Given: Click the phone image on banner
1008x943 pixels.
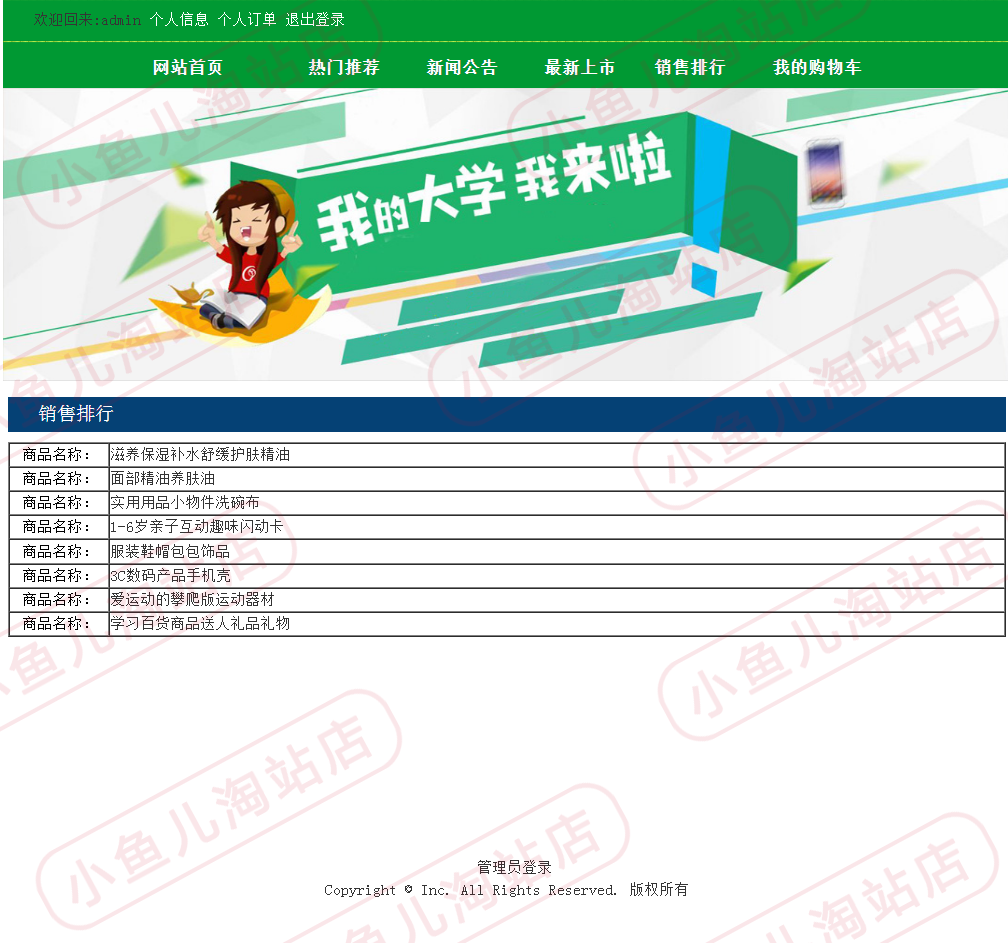Looking at the screenshot, I should tap(824, 174).
